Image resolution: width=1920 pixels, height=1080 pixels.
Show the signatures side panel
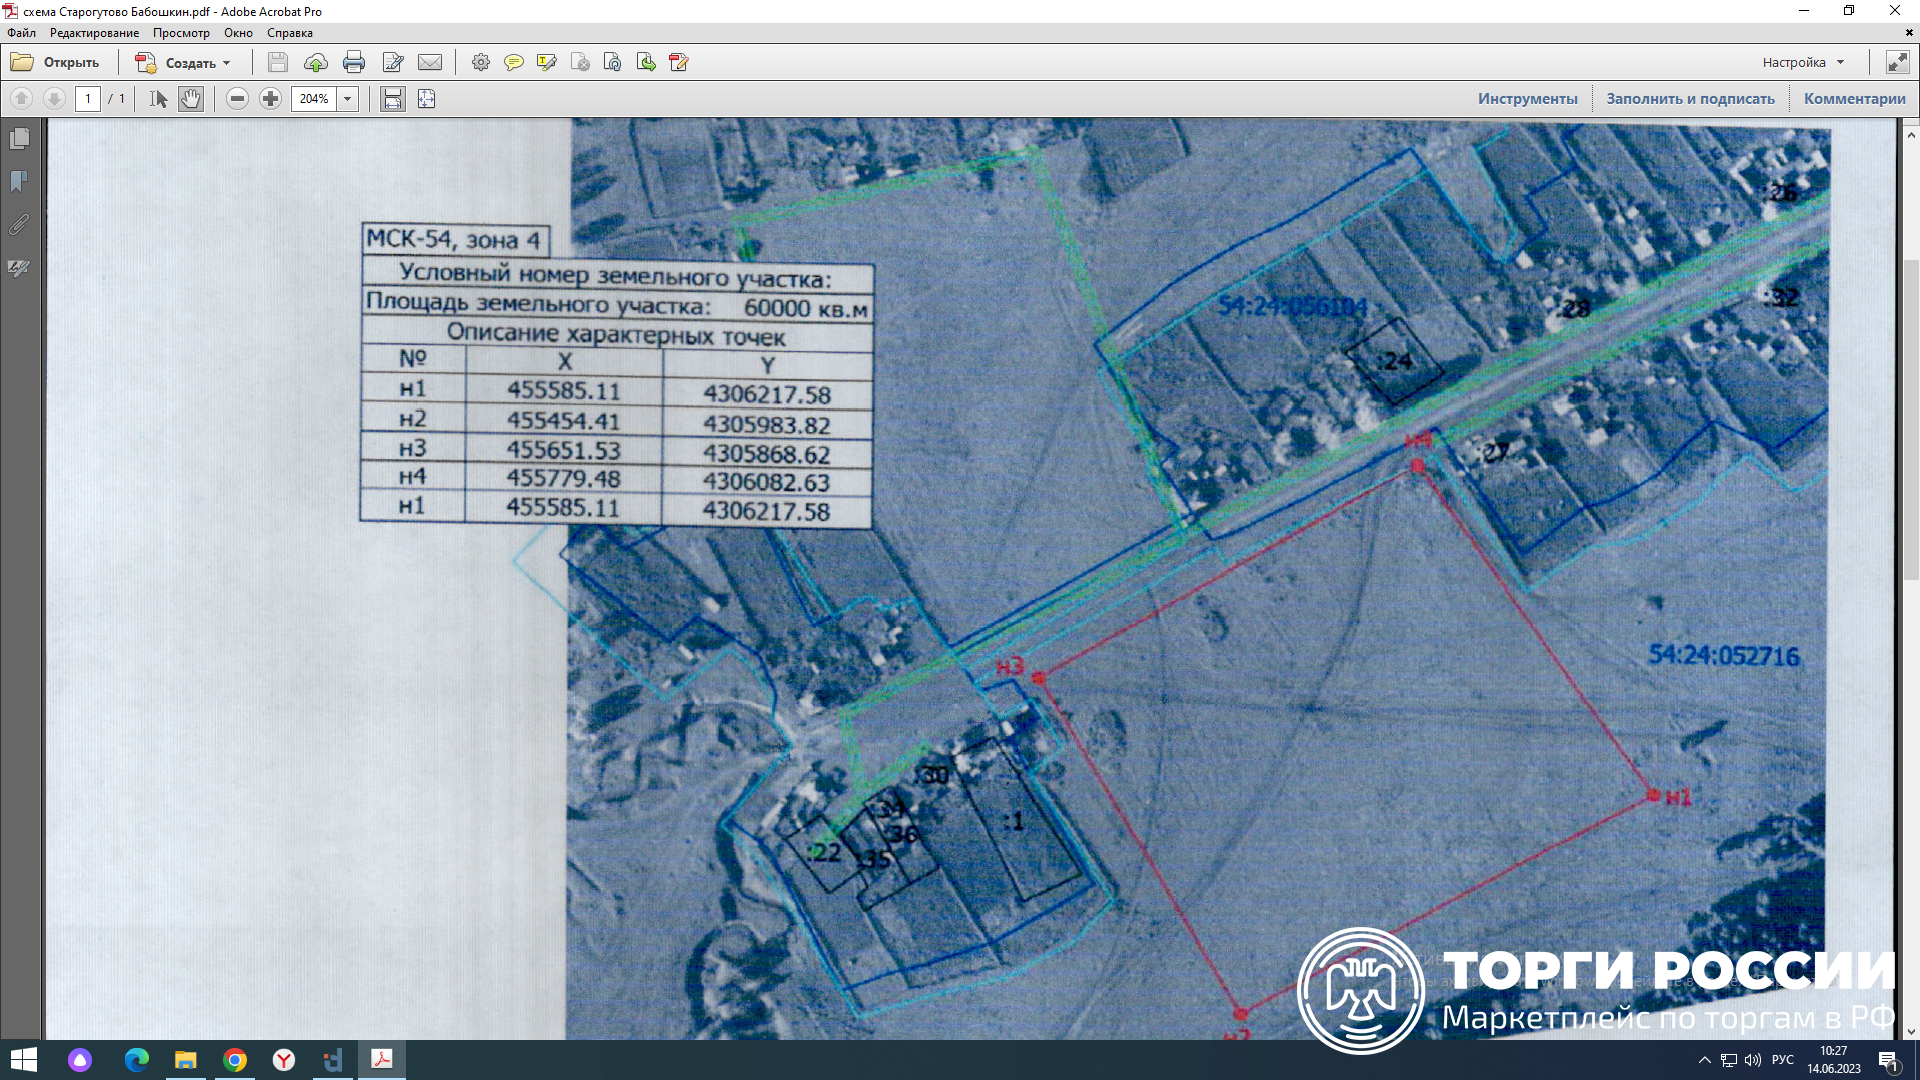pyautogui.click(x=19, y=267)
